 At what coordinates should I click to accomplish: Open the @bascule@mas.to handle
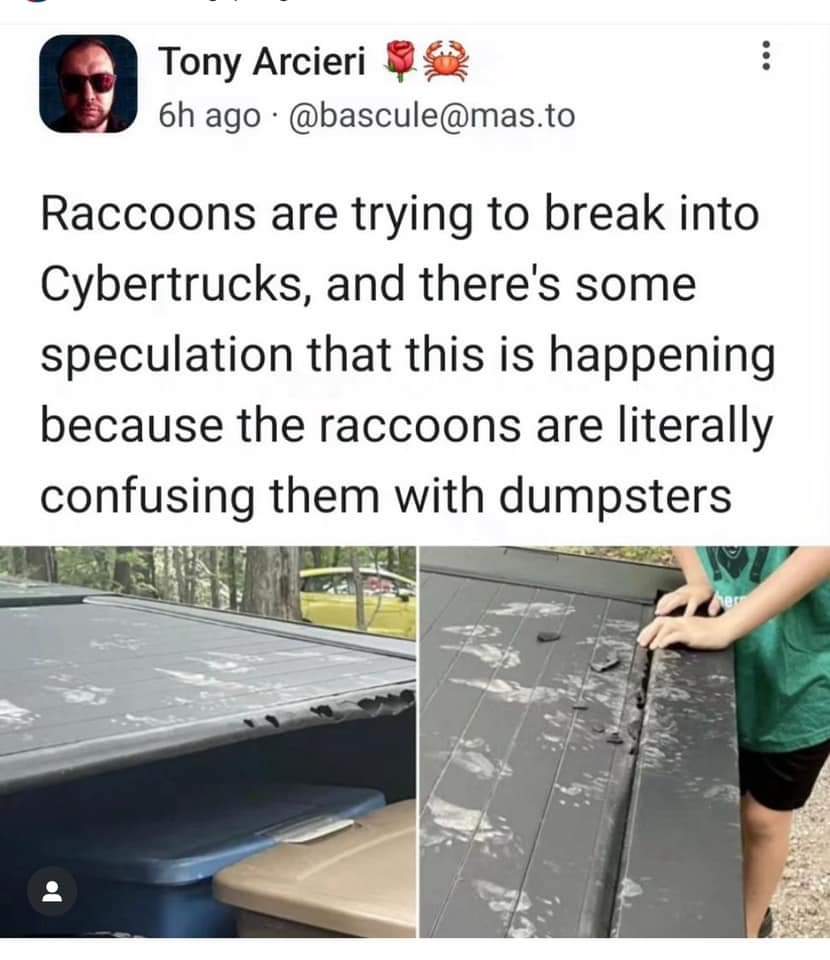(432, 115)
